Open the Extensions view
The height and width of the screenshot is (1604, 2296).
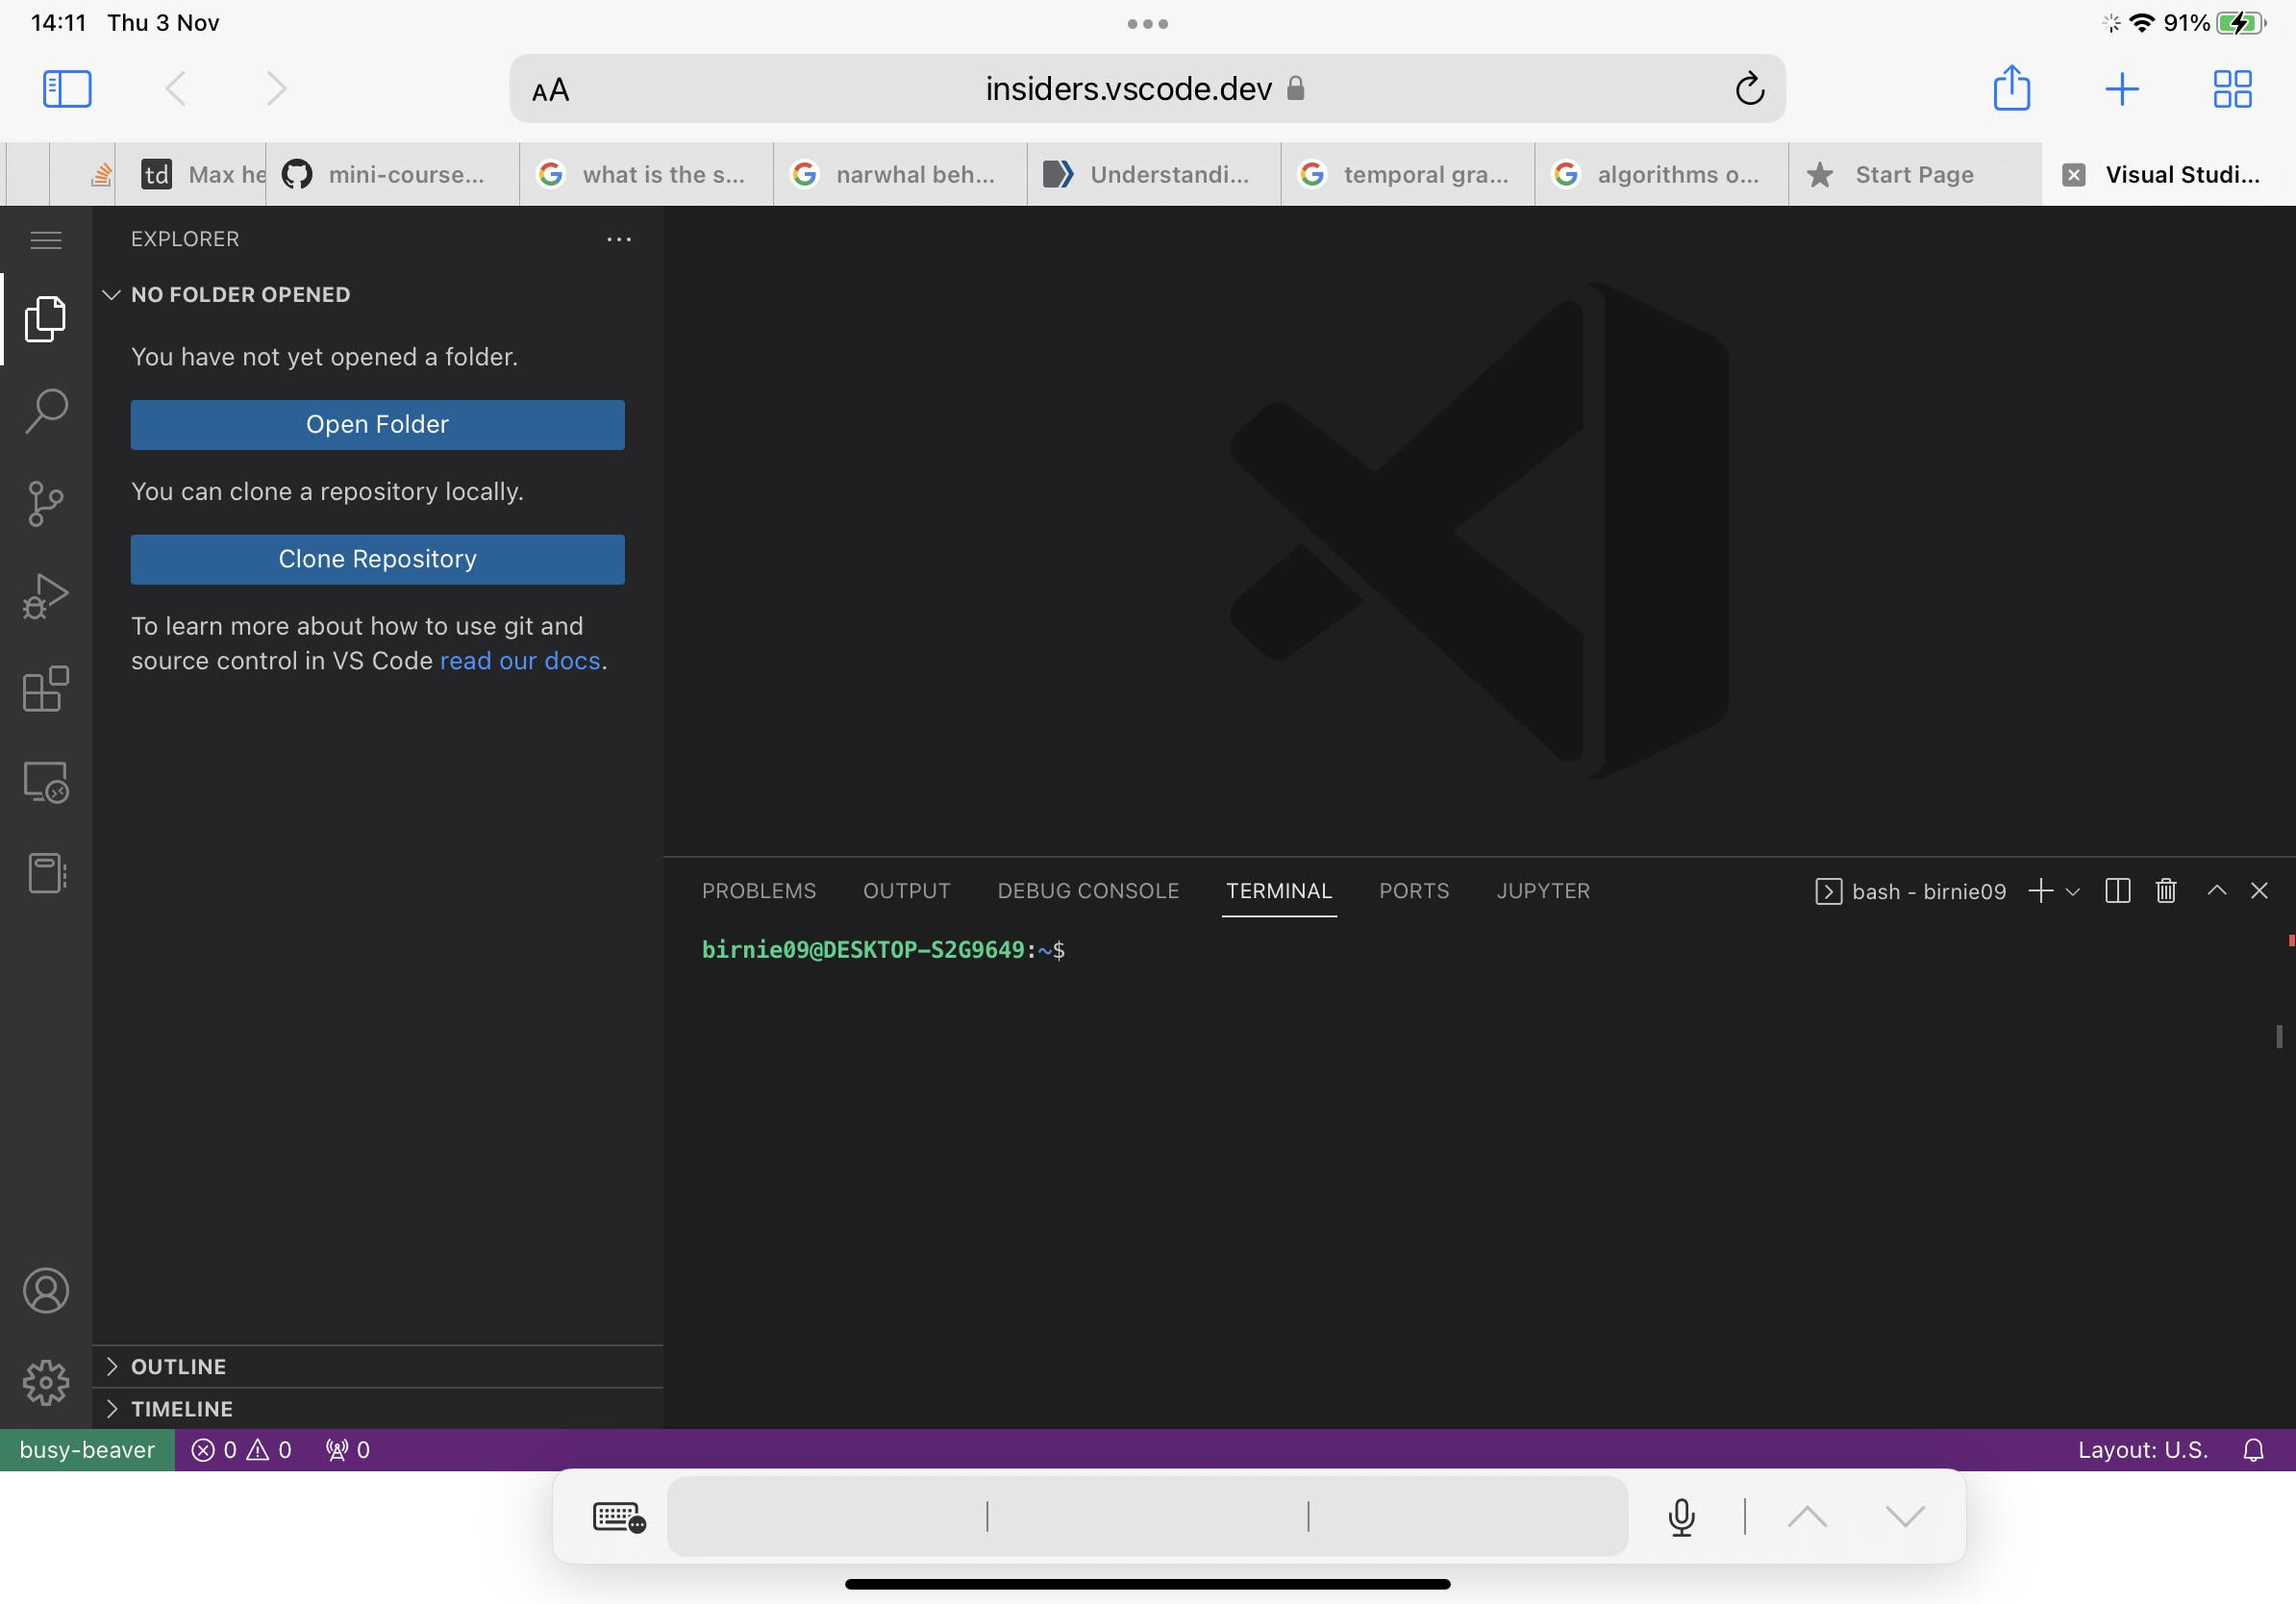point(46,689)
